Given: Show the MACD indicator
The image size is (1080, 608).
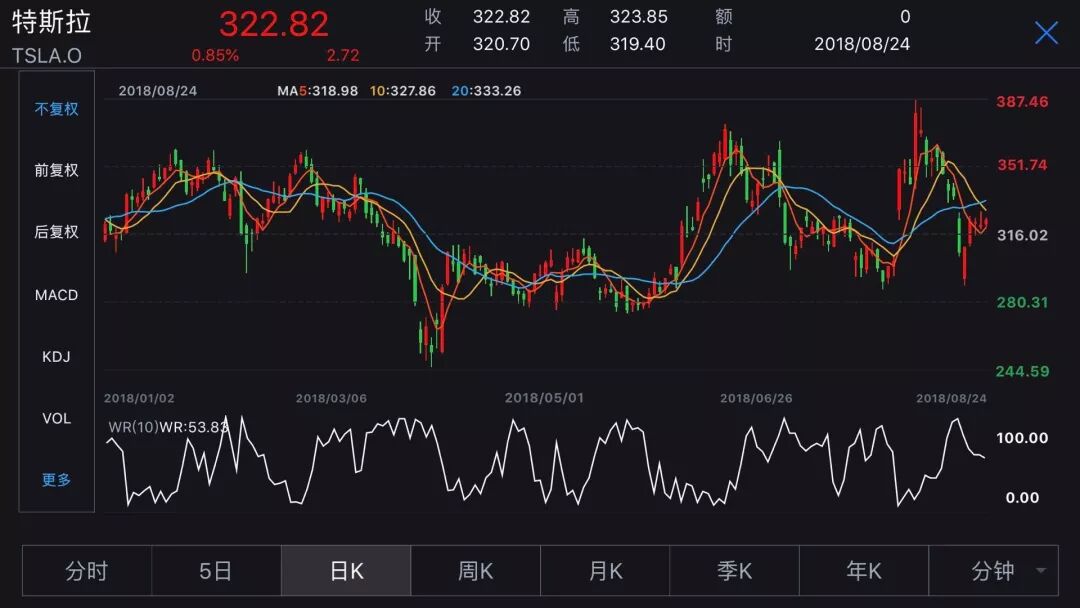Looking at the screenshot, I should (x=56, y=295).
